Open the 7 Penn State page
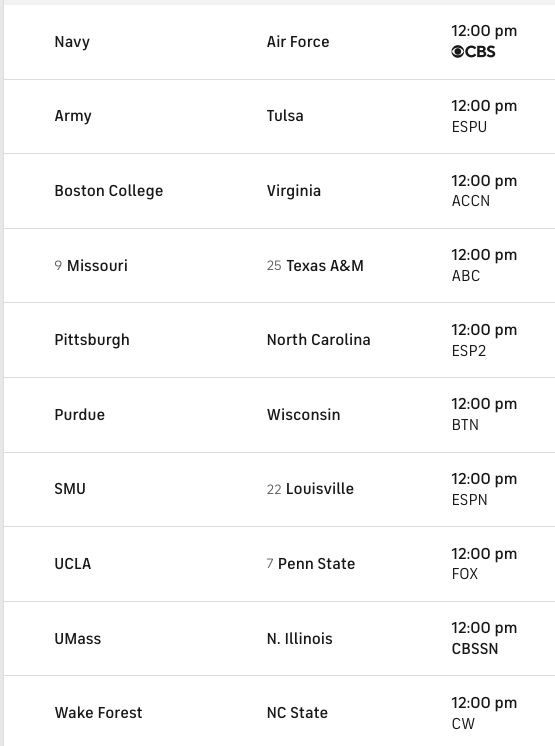This screenshot has width=555, height=746. [311, 564]
